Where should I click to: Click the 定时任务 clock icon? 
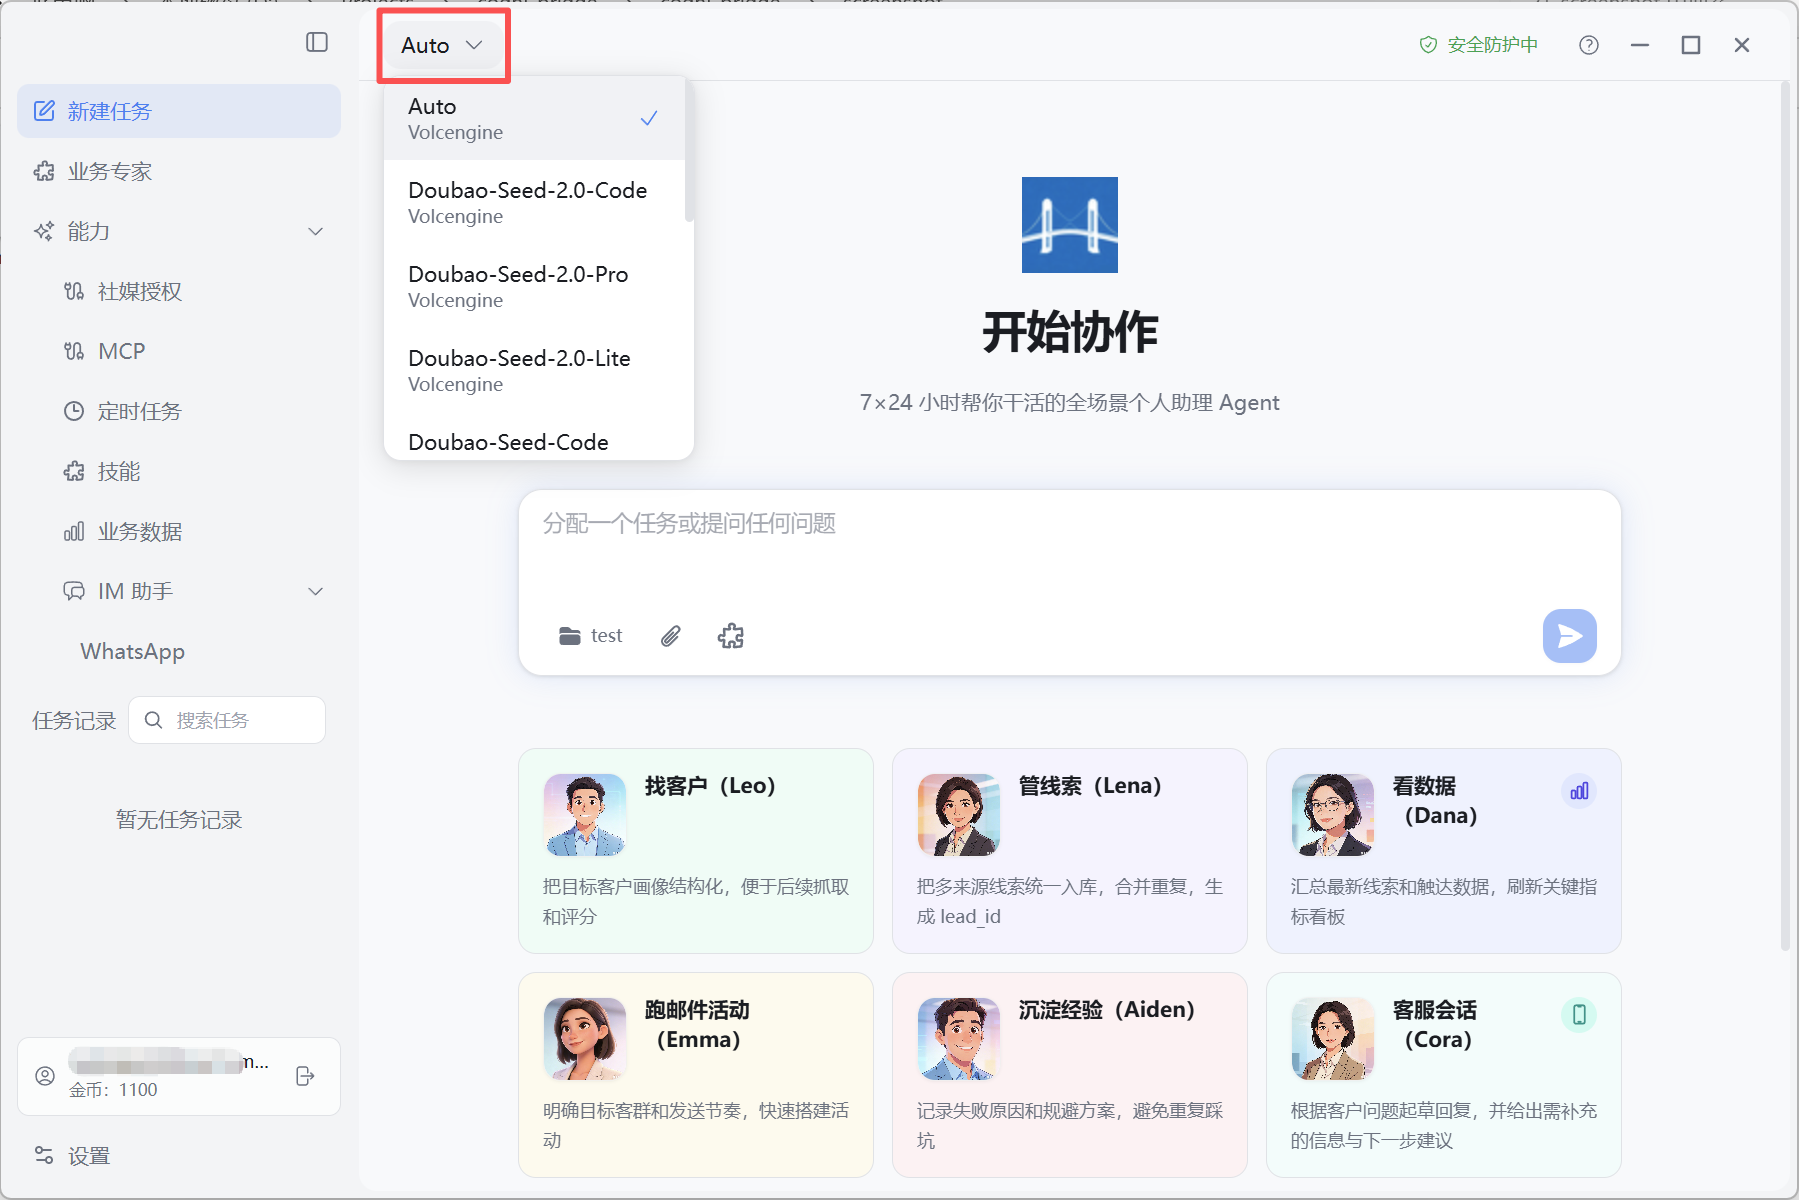[x=74, y=411]
